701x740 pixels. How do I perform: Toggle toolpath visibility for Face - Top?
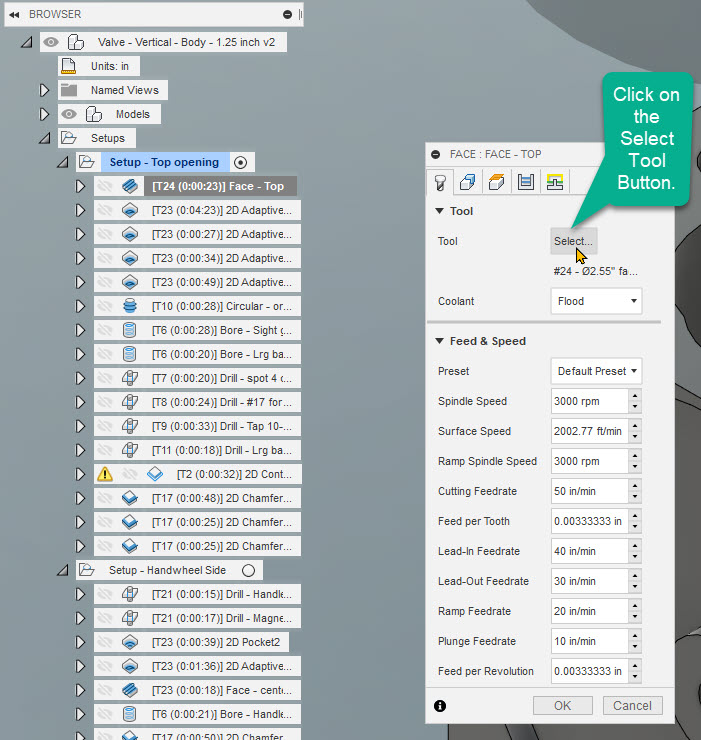105,186
